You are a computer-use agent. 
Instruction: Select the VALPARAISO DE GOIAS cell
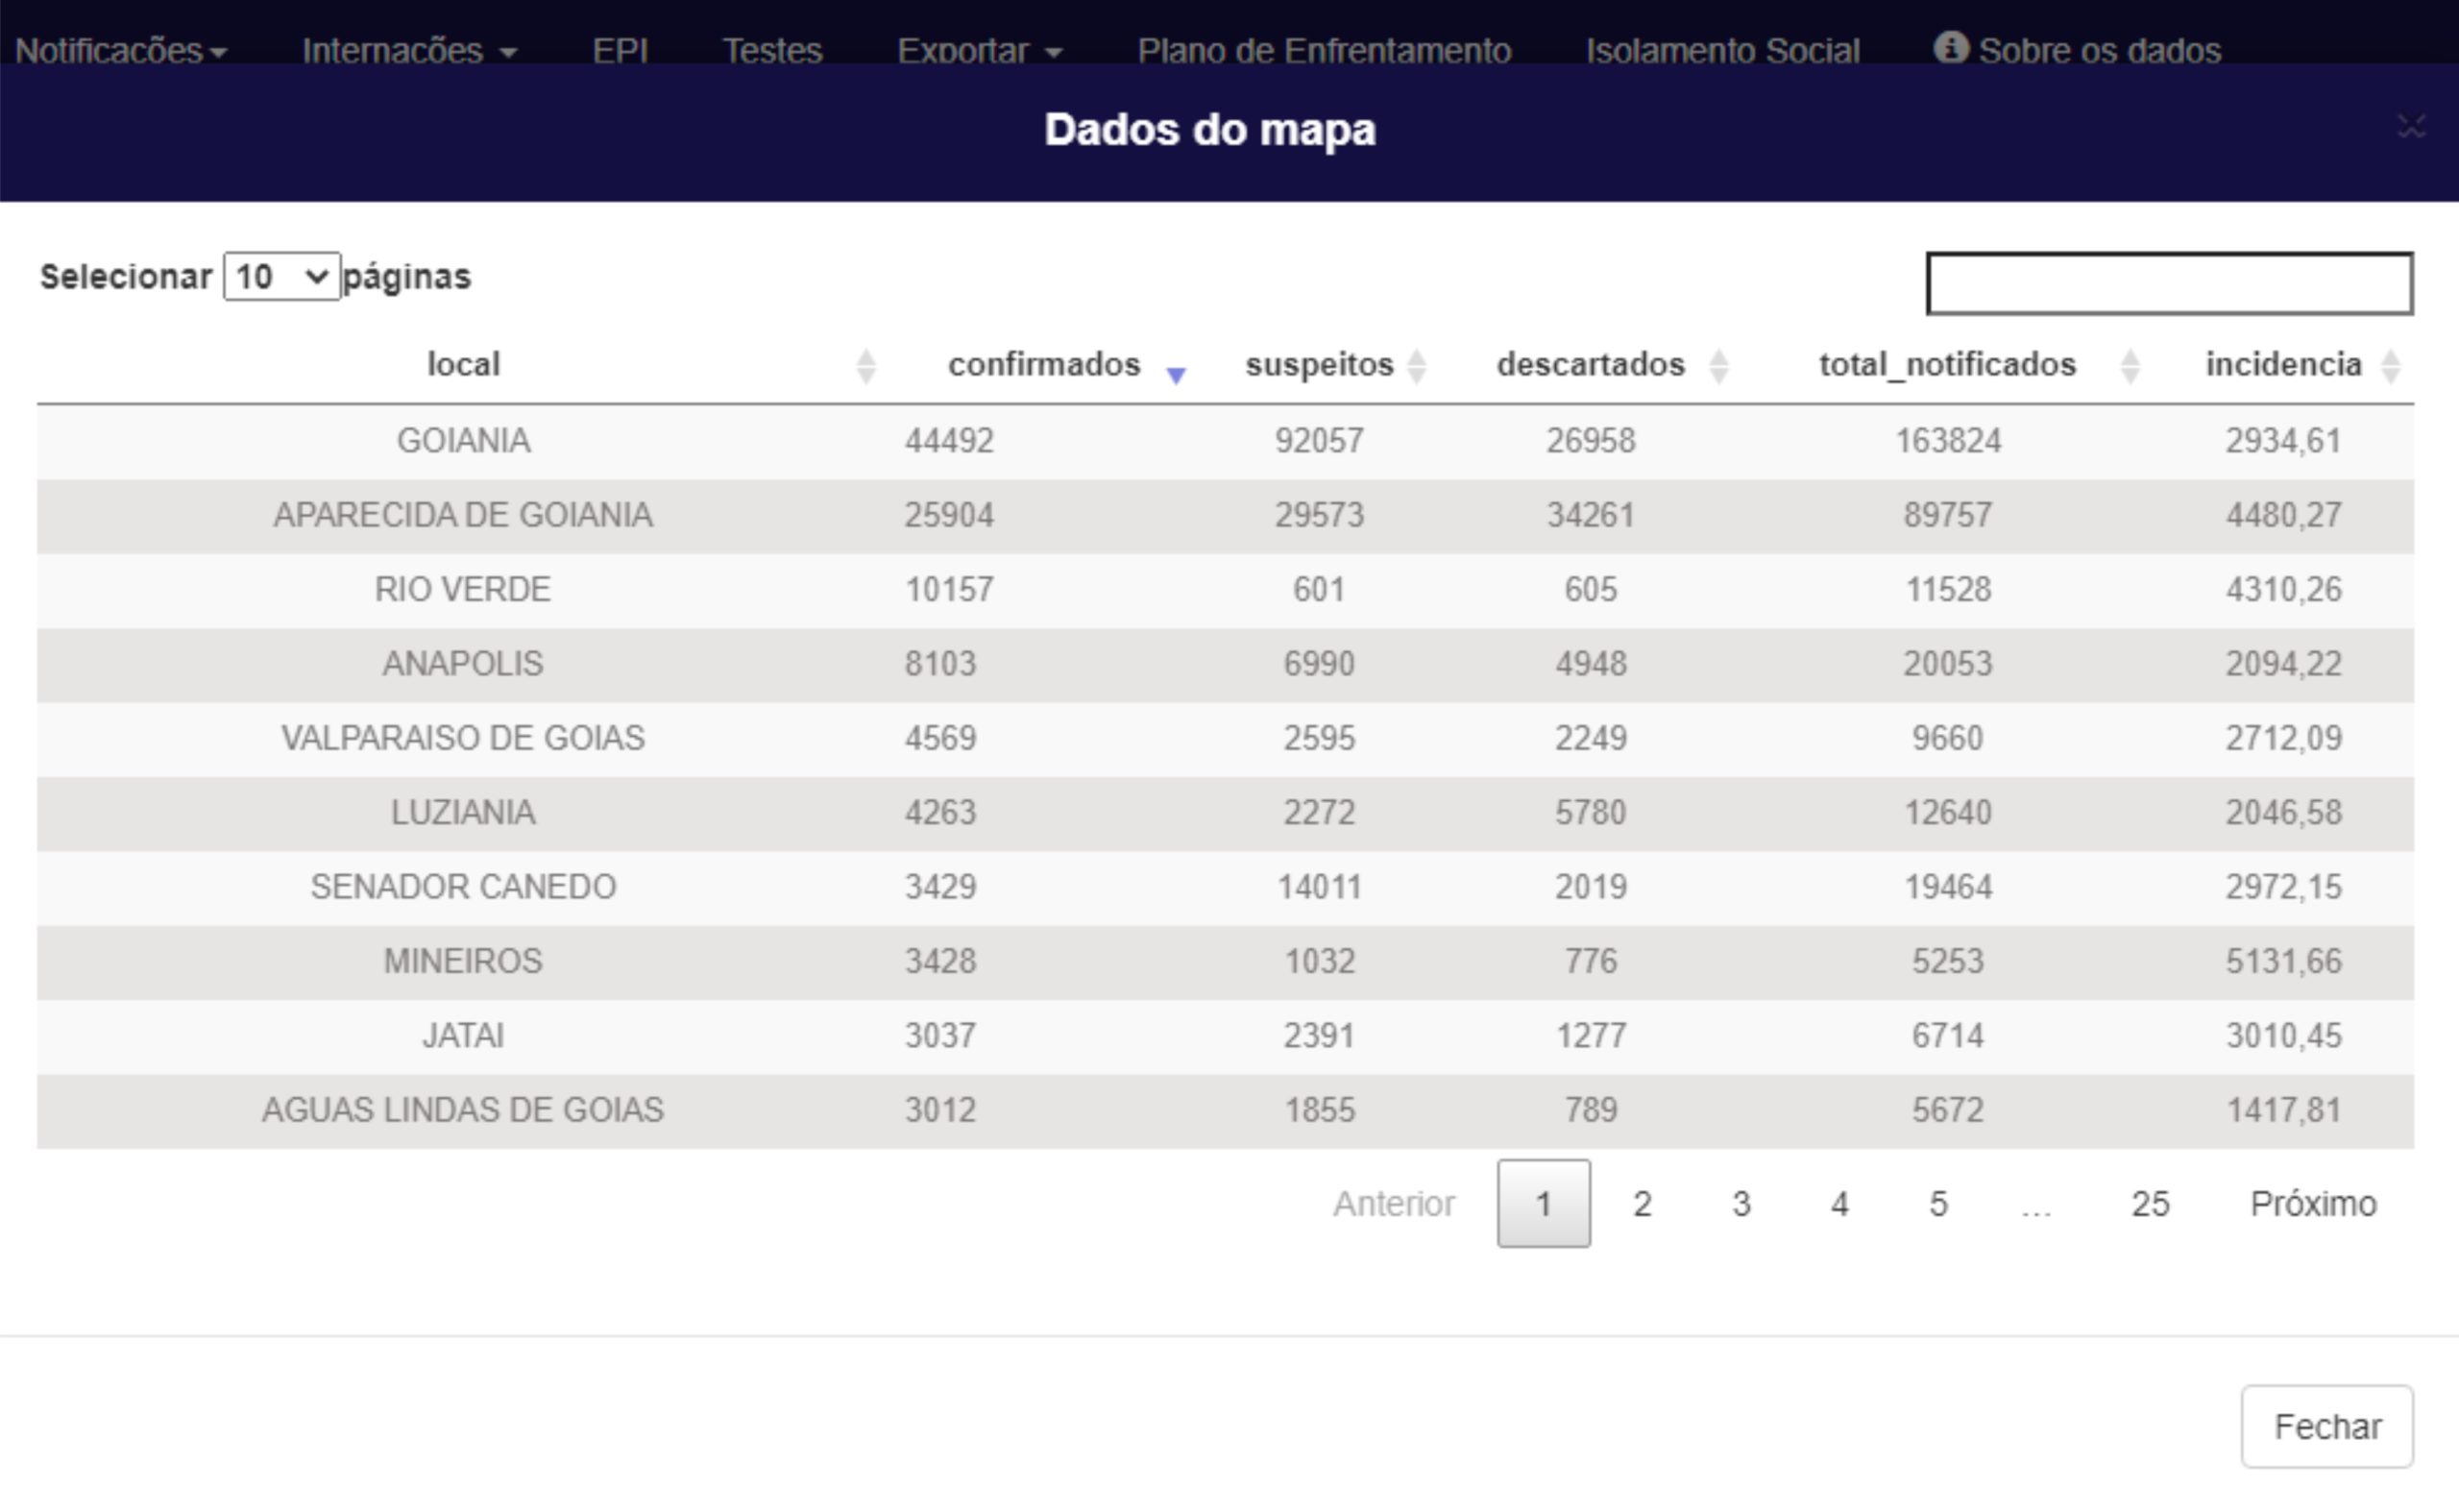(x=463, y=738)
